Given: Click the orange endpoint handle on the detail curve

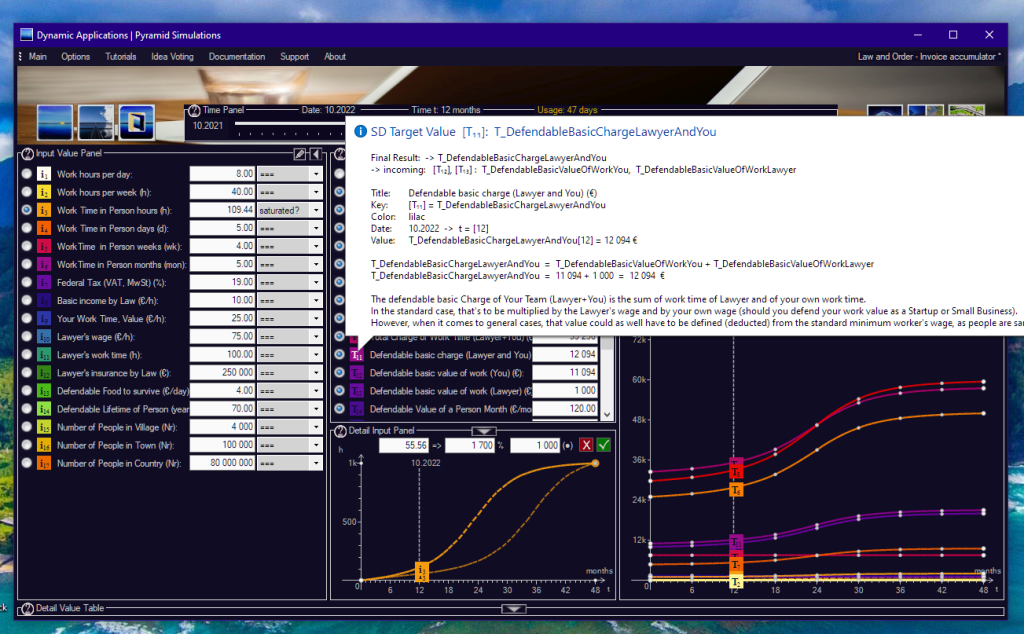Looking at the screenshot, I should point(595,463).
